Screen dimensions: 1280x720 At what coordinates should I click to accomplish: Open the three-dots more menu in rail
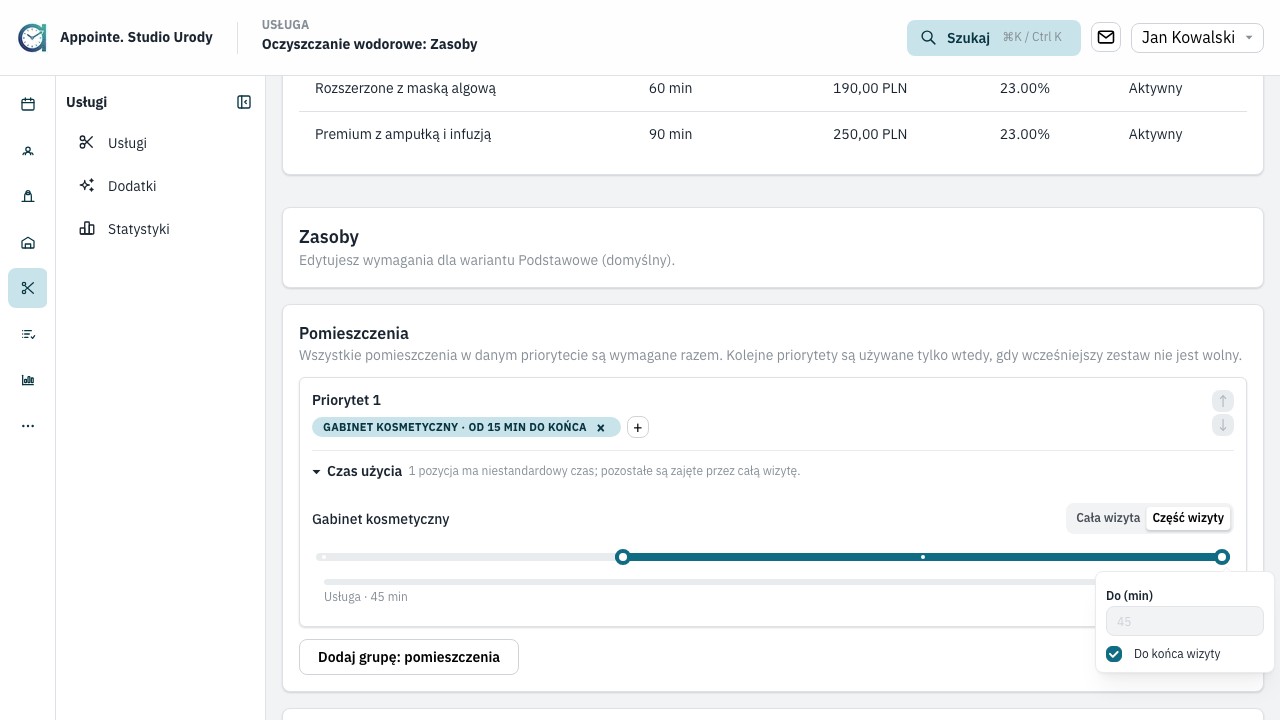point(28,426)
